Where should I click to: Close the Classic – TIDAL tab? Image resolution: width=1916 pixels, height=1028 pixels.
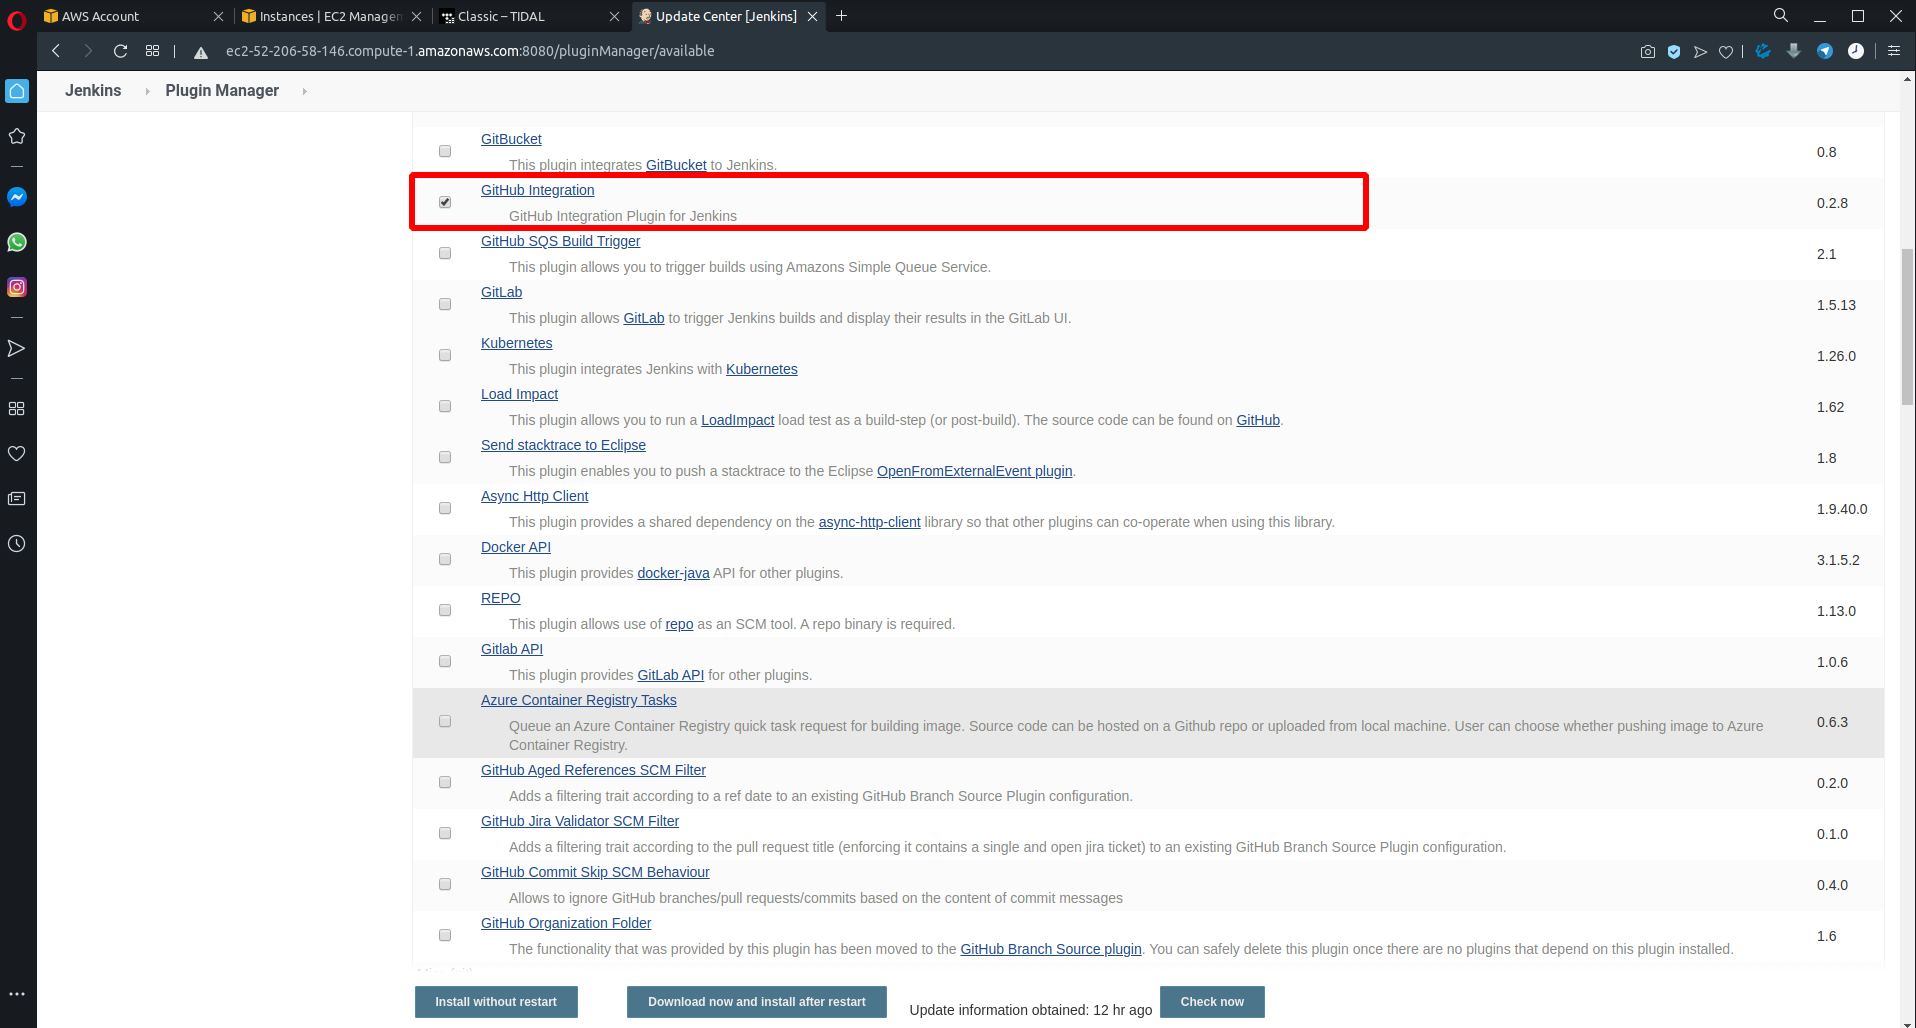tap(615, 16)
